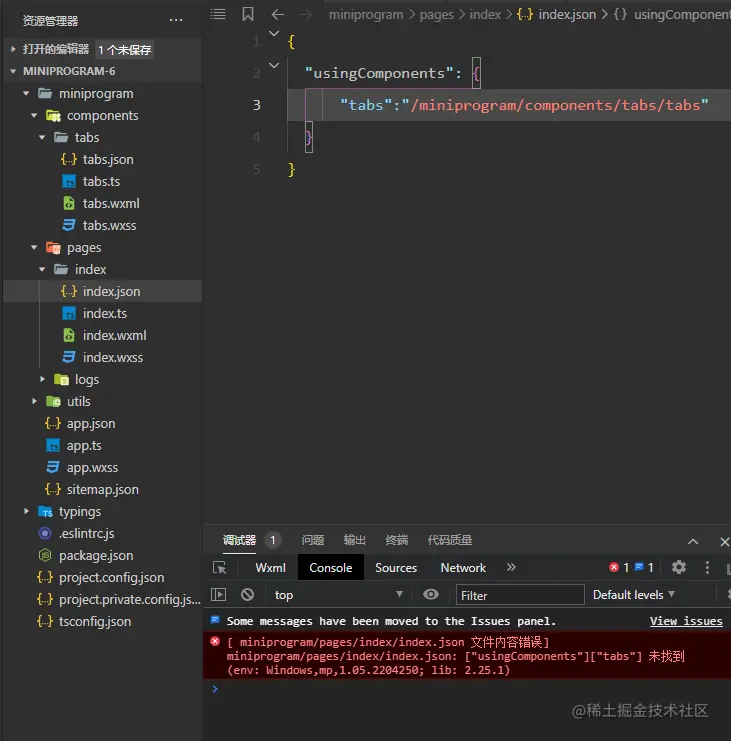731x741 pixels.
Task: Expand the utils folder
Action: [34, 401]
